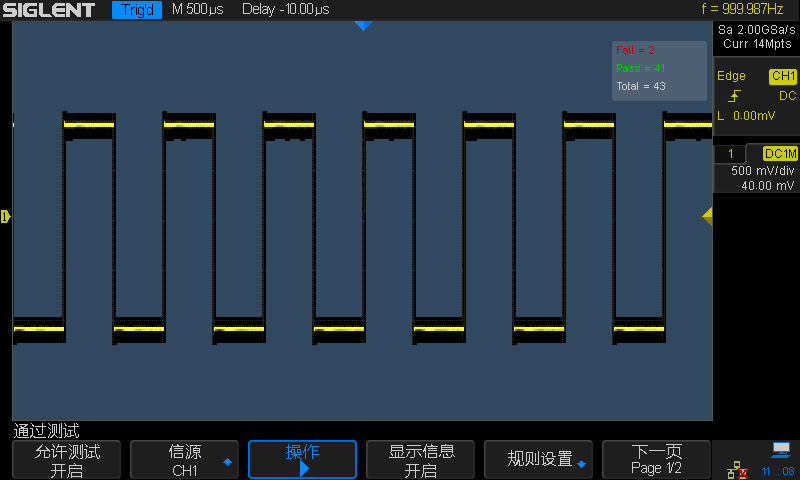The width and height of the screenshot is (800, 480).
Task: Click the yellow trigger level arrow
Action: coord(707,216)
